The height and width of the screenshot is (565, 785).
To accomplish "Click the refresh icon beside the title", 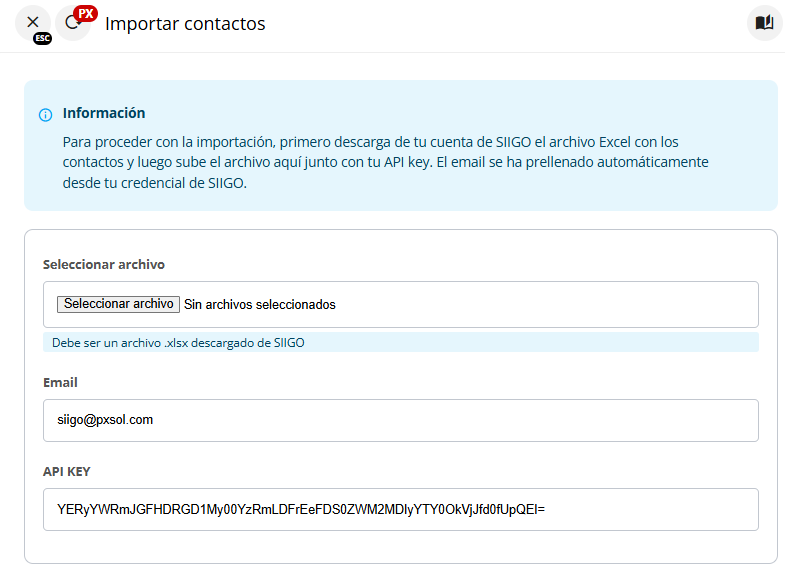I will coord(71,23).
